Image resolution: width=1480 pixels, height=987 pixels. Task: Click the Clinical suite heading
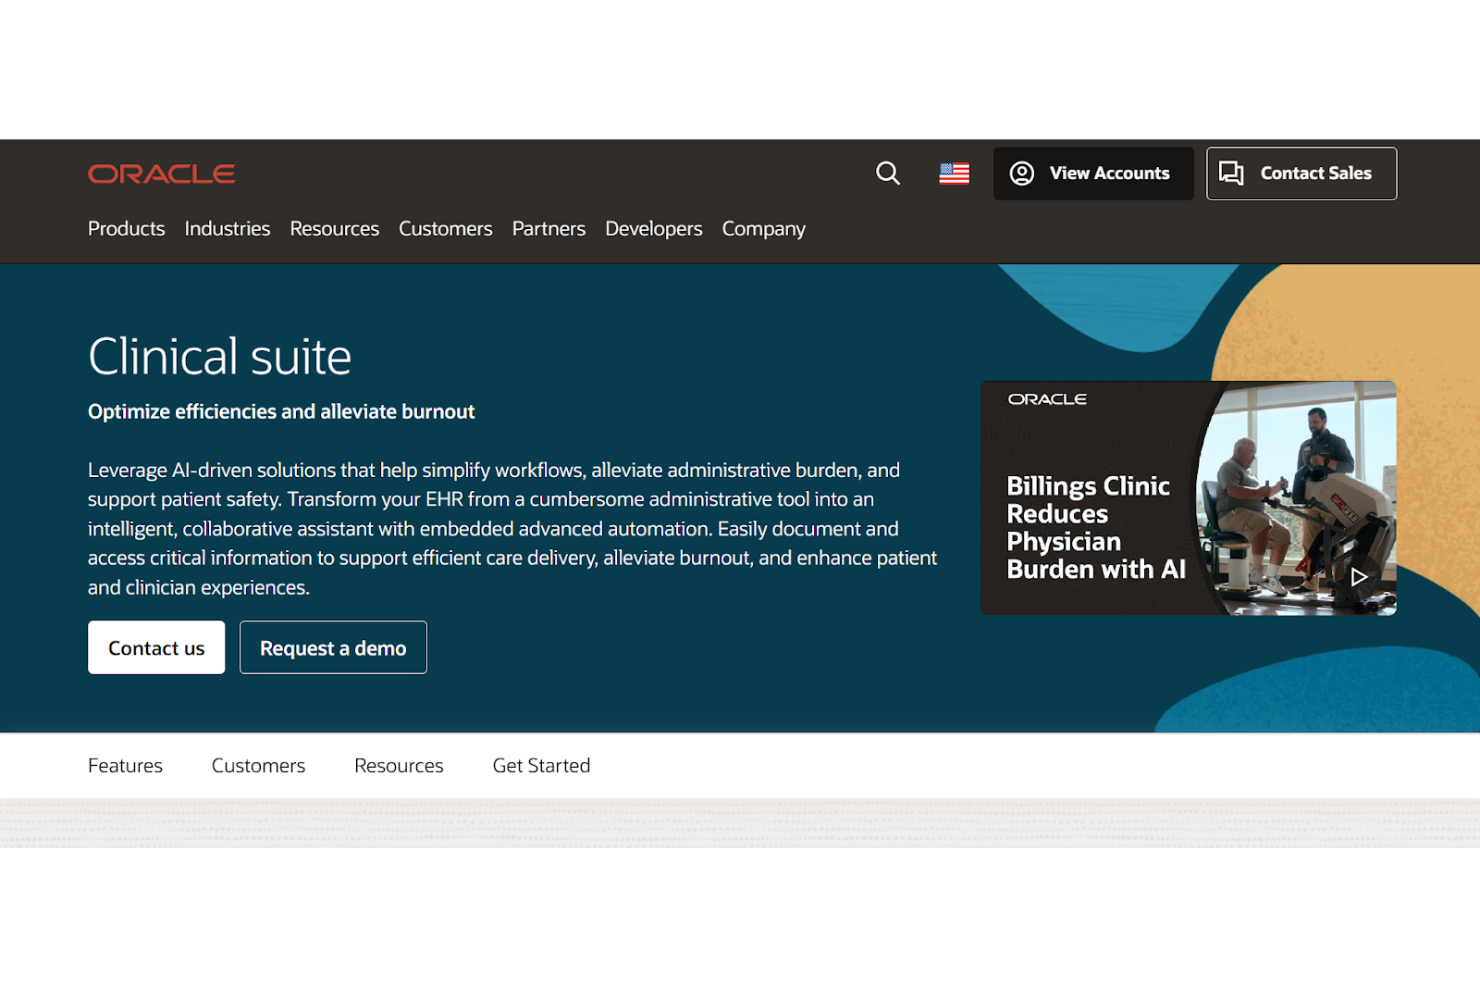[220, 356]
